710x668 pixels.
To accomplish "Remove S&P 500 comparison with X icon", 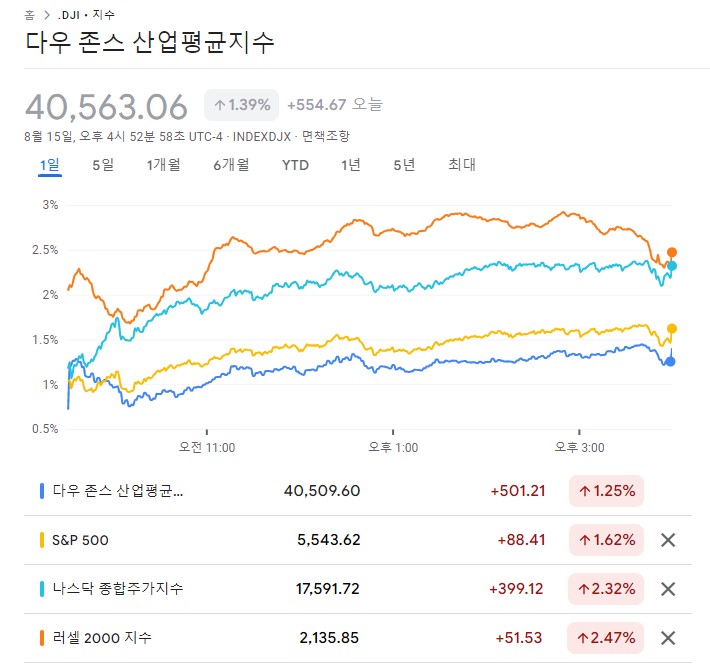I will [x=669, y=540].
